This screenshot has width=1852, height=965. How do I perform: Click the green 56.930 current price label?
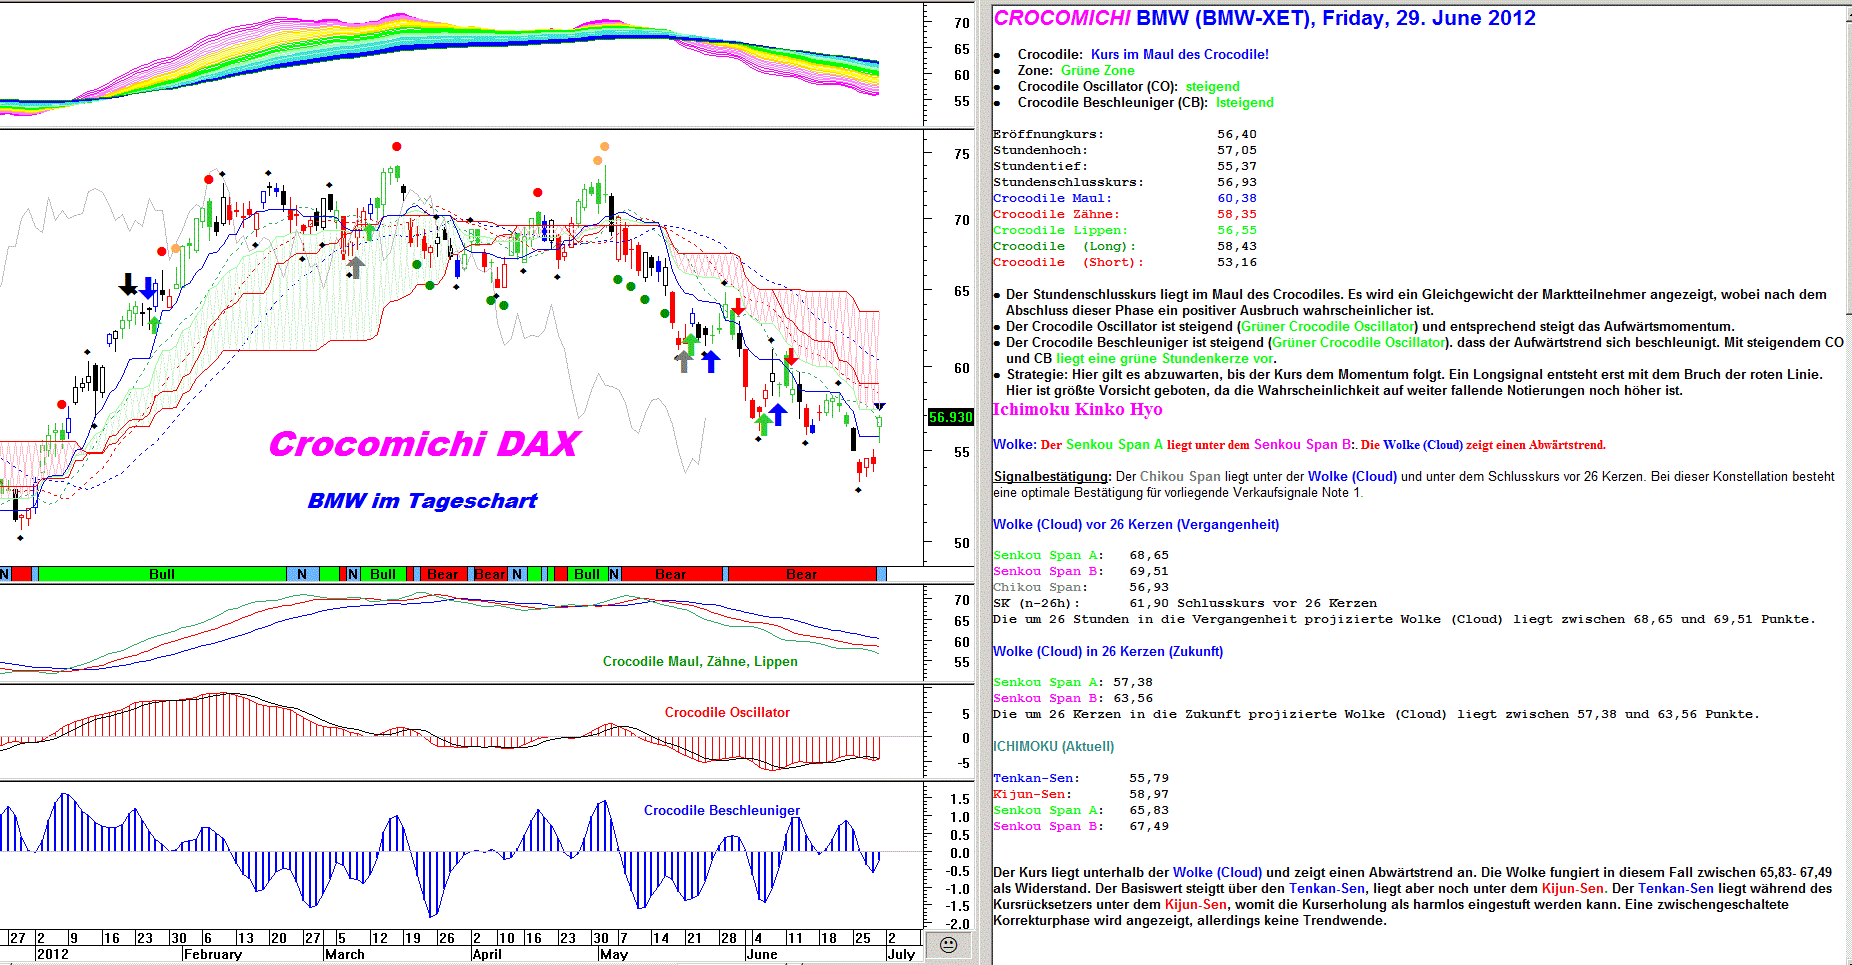click(x=950, y=417)
